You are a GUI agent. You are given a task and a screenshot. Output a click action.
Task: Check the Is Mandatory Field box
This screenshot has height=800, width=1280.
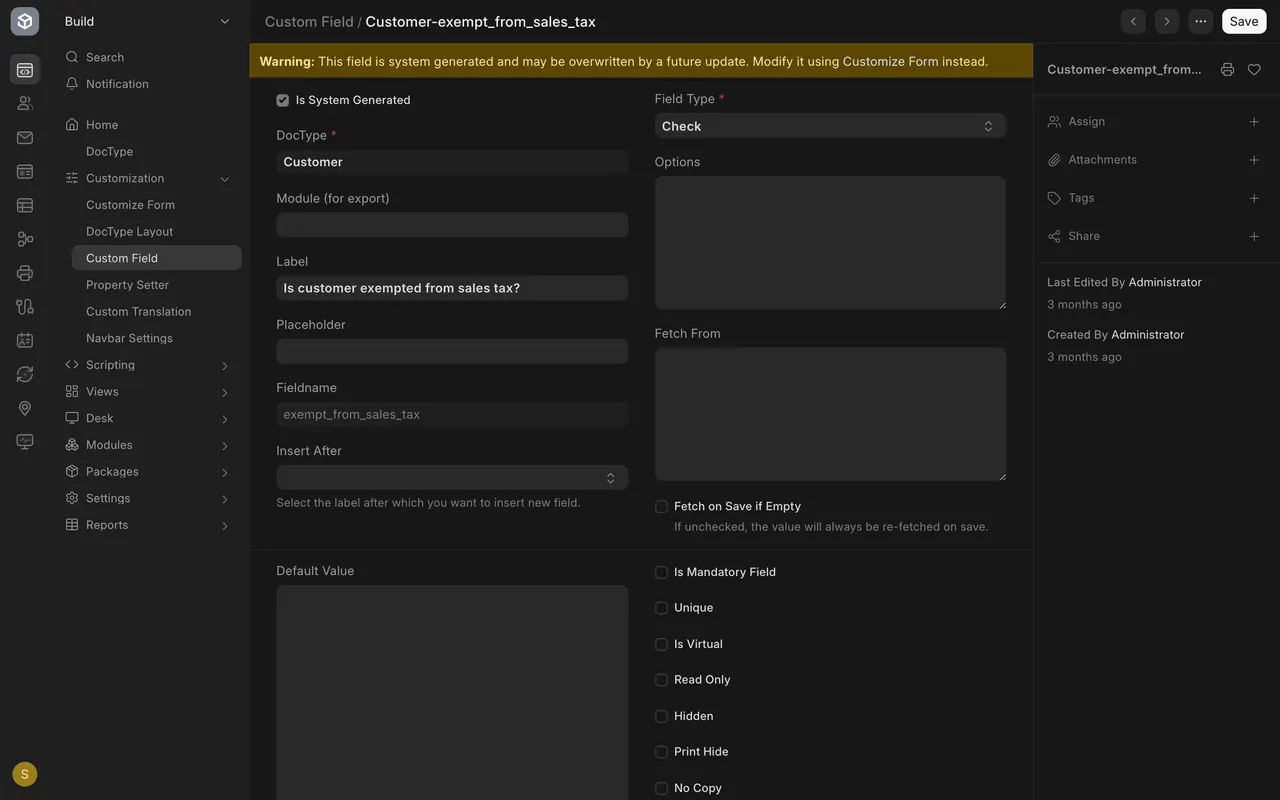pyautogui.click(x=661, y=572)
